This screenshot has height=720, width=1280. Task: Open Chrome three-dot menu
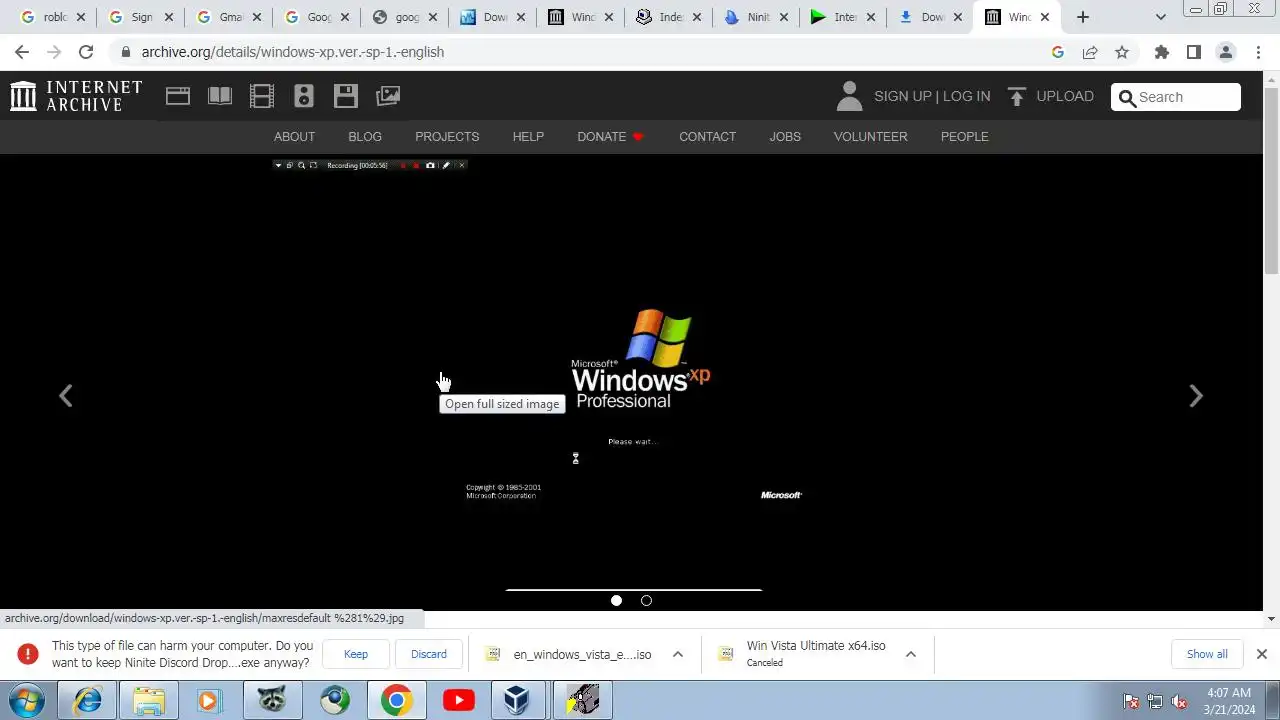[1258, 52]
